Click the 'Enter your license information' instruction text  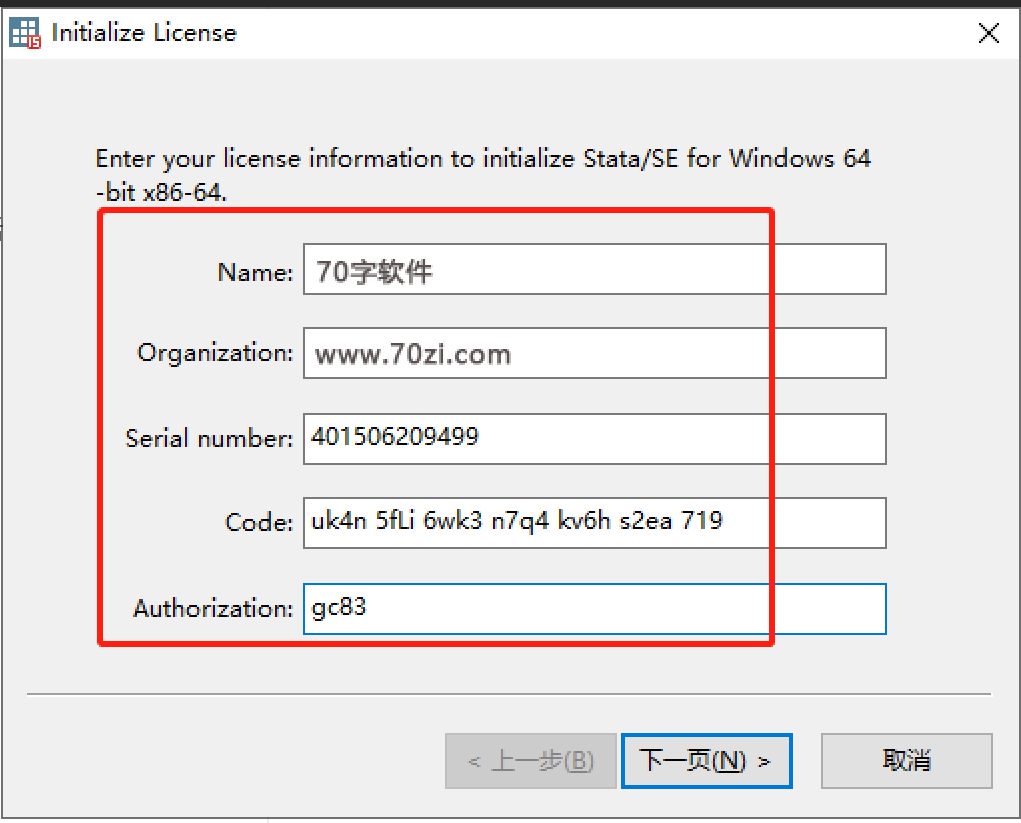tap(483, 175)
